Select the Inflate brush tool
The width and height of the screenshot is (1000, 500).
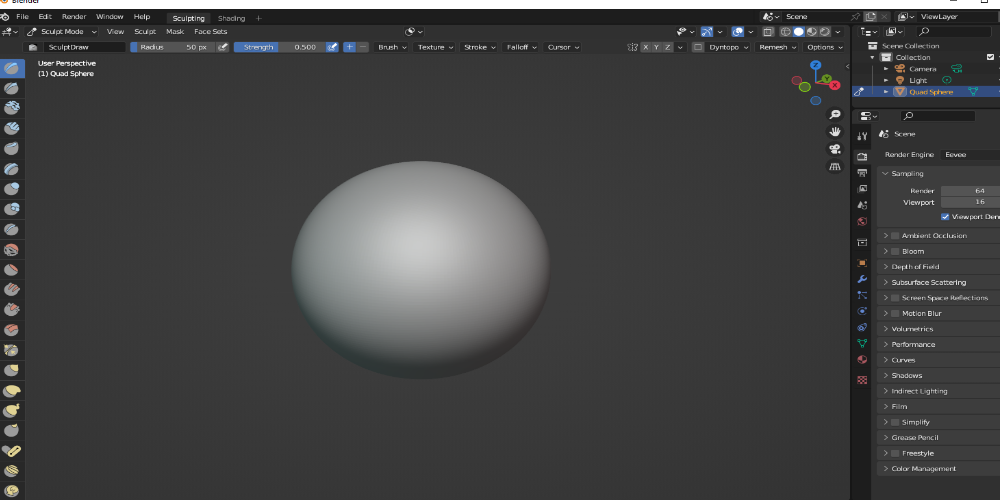(11, 189)
